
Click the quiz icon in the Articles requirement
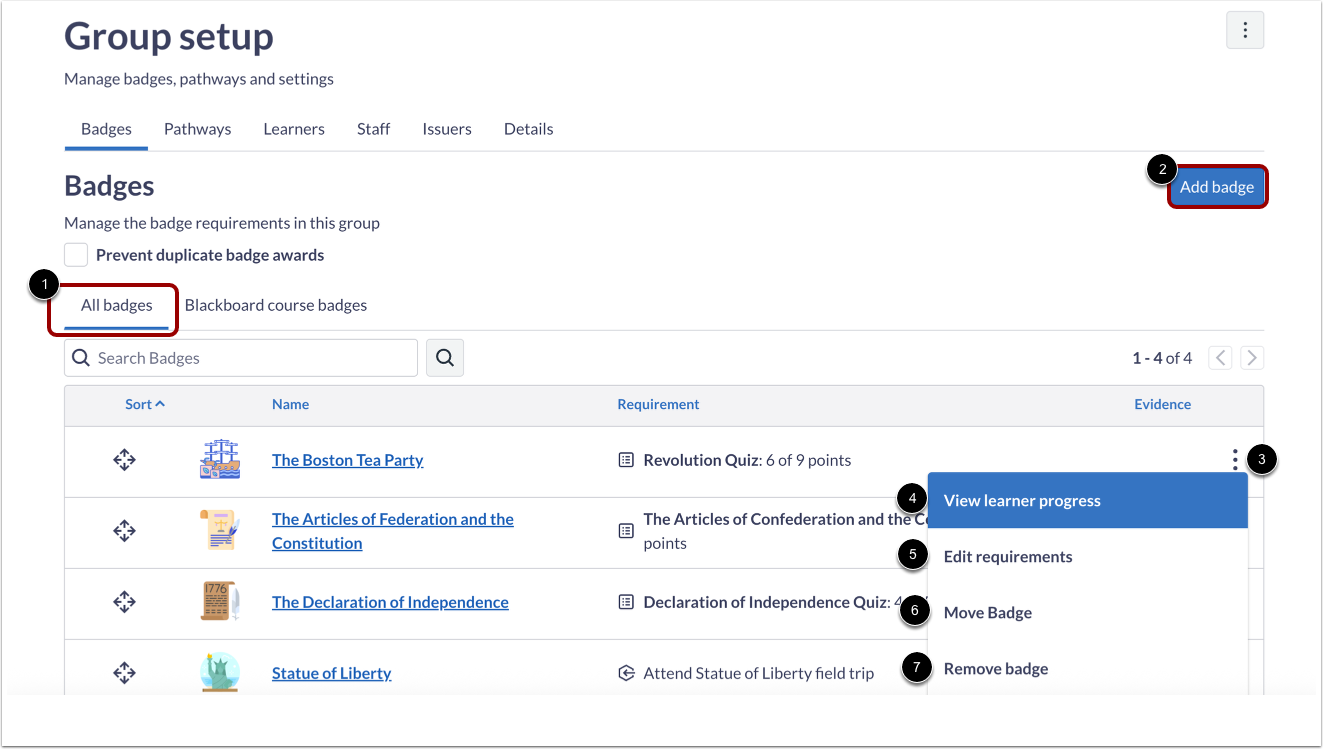coord(626,531)
